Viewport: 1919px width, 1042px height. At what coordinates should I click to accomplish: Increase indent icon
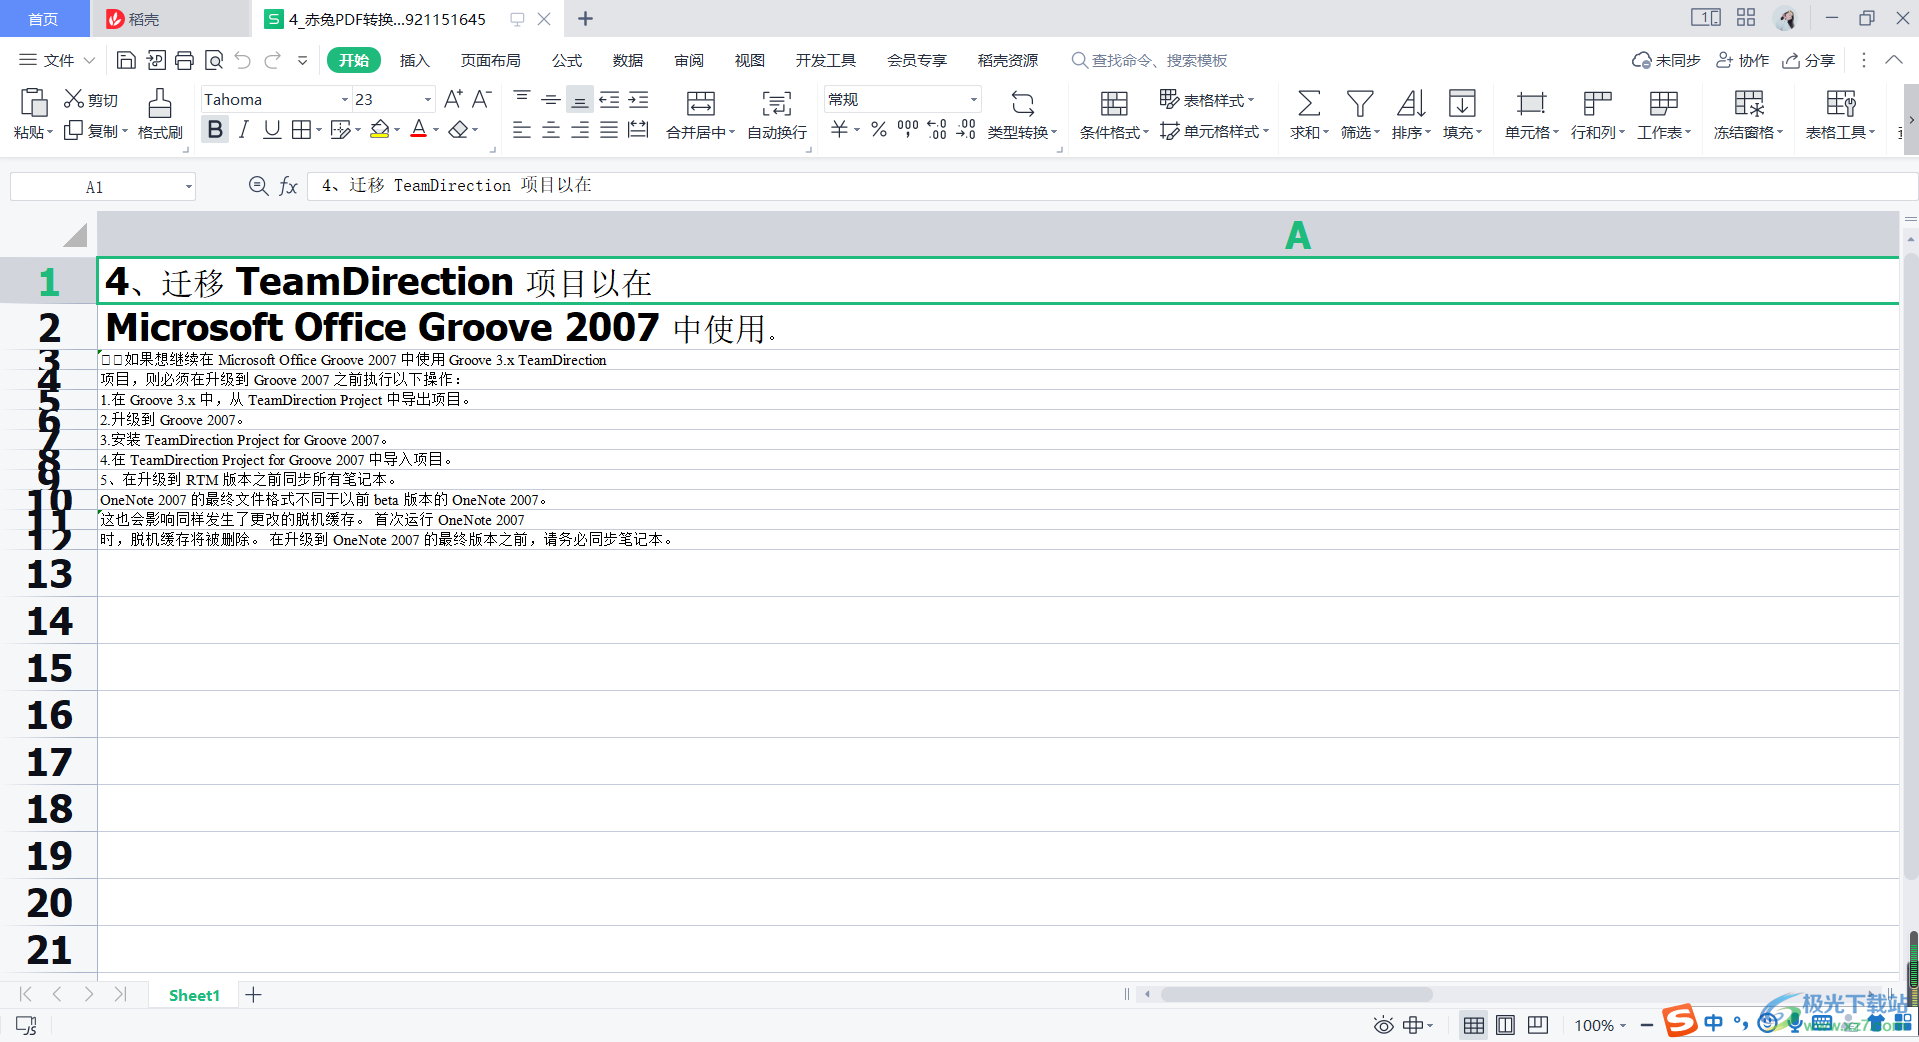click(x=638, y=99)
